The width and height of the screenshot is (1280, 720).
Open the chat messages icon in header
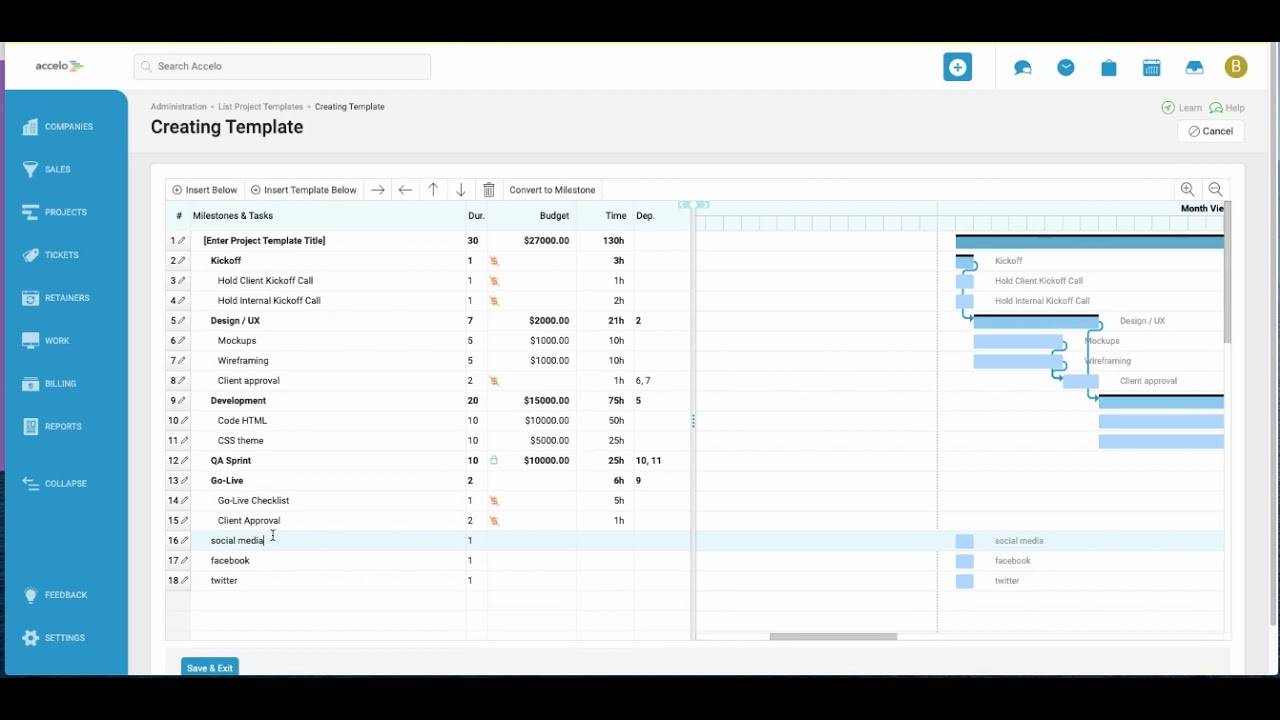click(1022, 68)
